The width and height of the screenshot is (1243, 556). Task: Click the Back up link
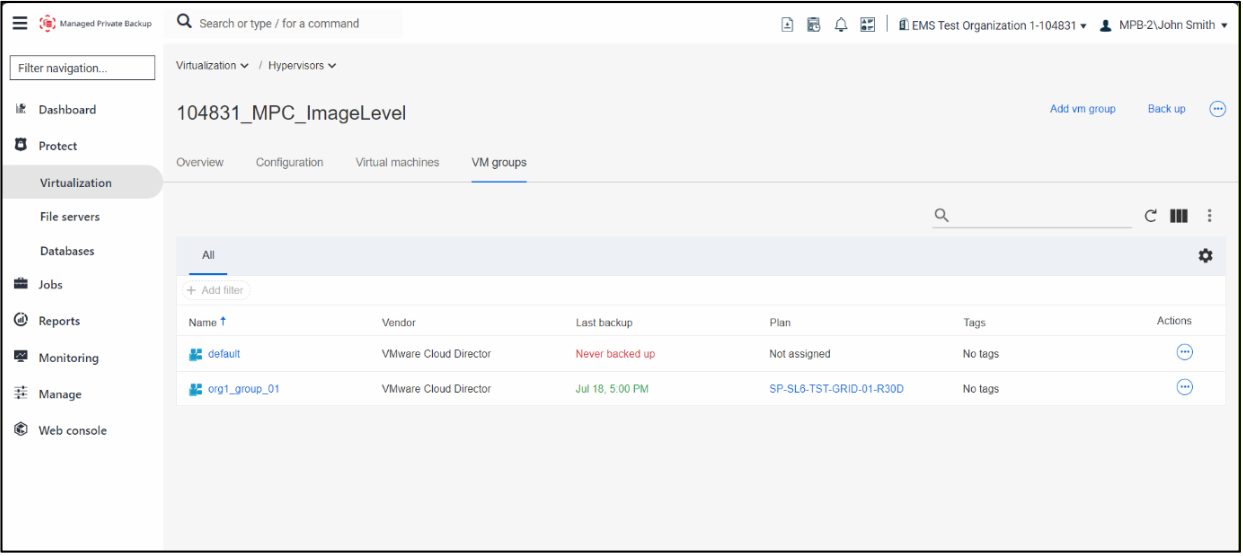point(1166,109)
